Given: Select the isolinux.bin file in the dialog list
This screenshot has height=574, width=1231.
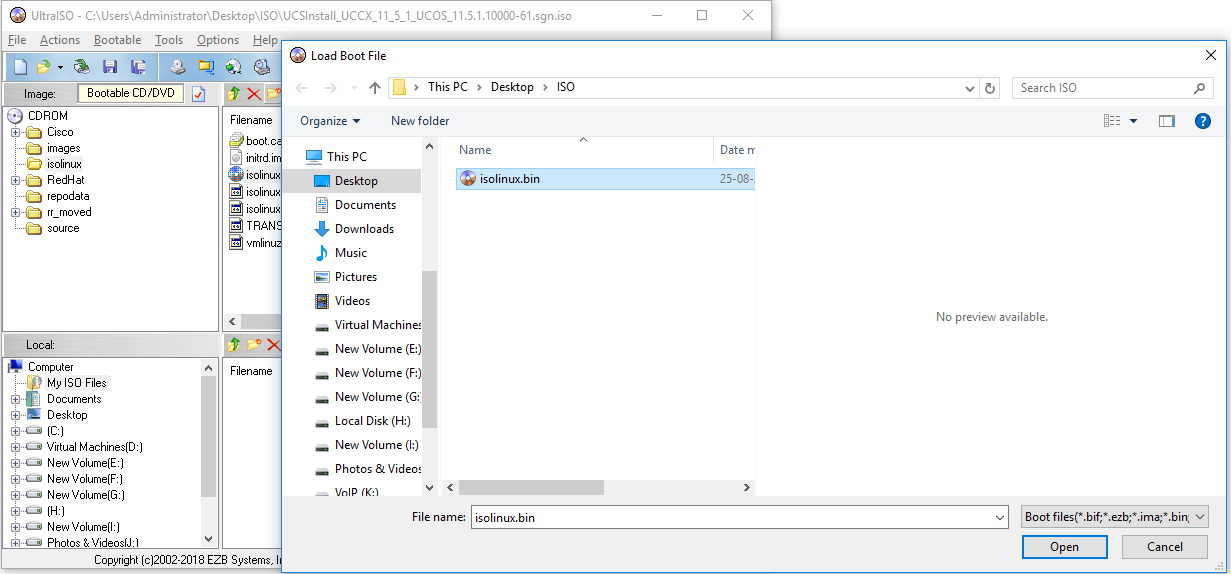Looking at the screenshot, I should tap(605, 179).
